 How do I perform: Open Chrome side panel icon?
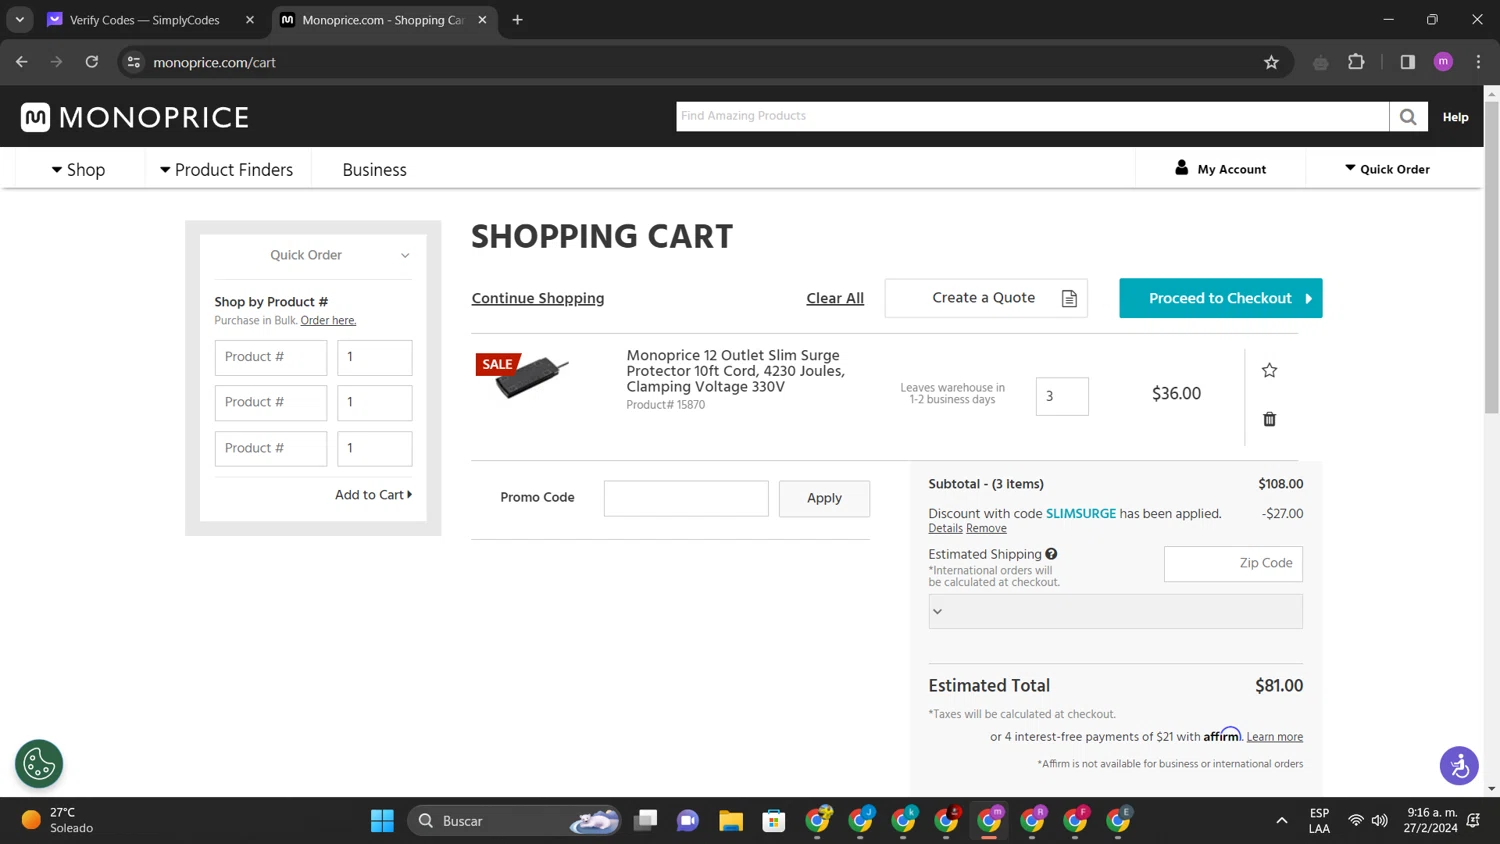[1407, 62]
